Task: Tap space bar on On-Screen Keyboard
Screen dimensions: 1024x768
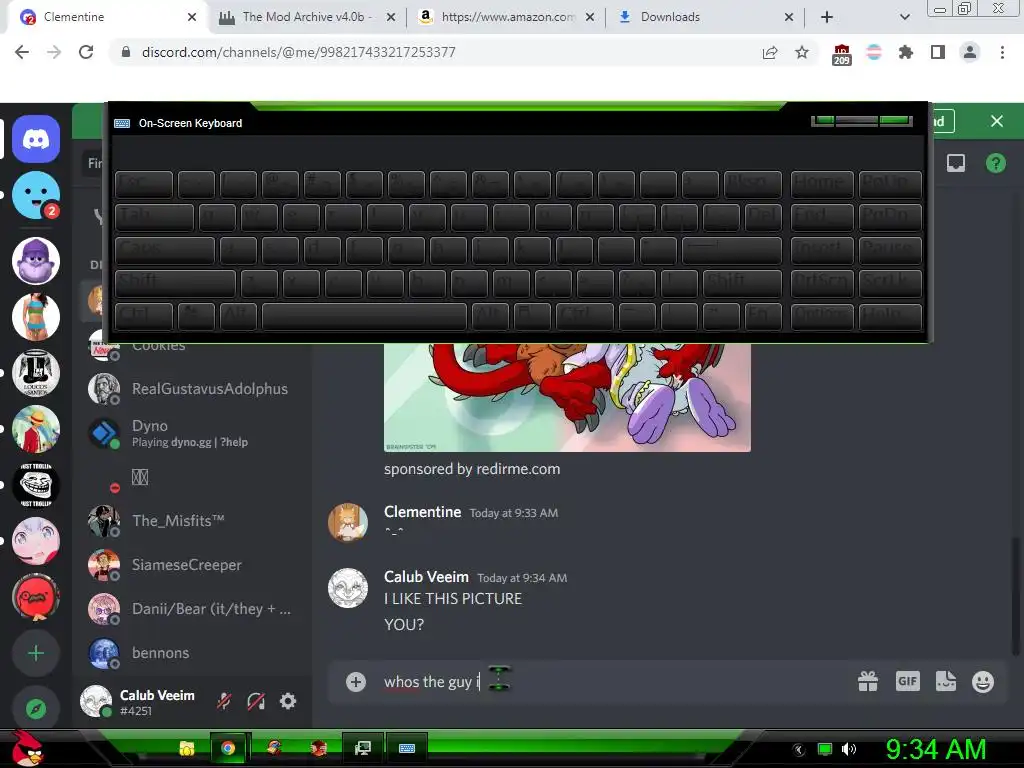Action: (364, 317)
